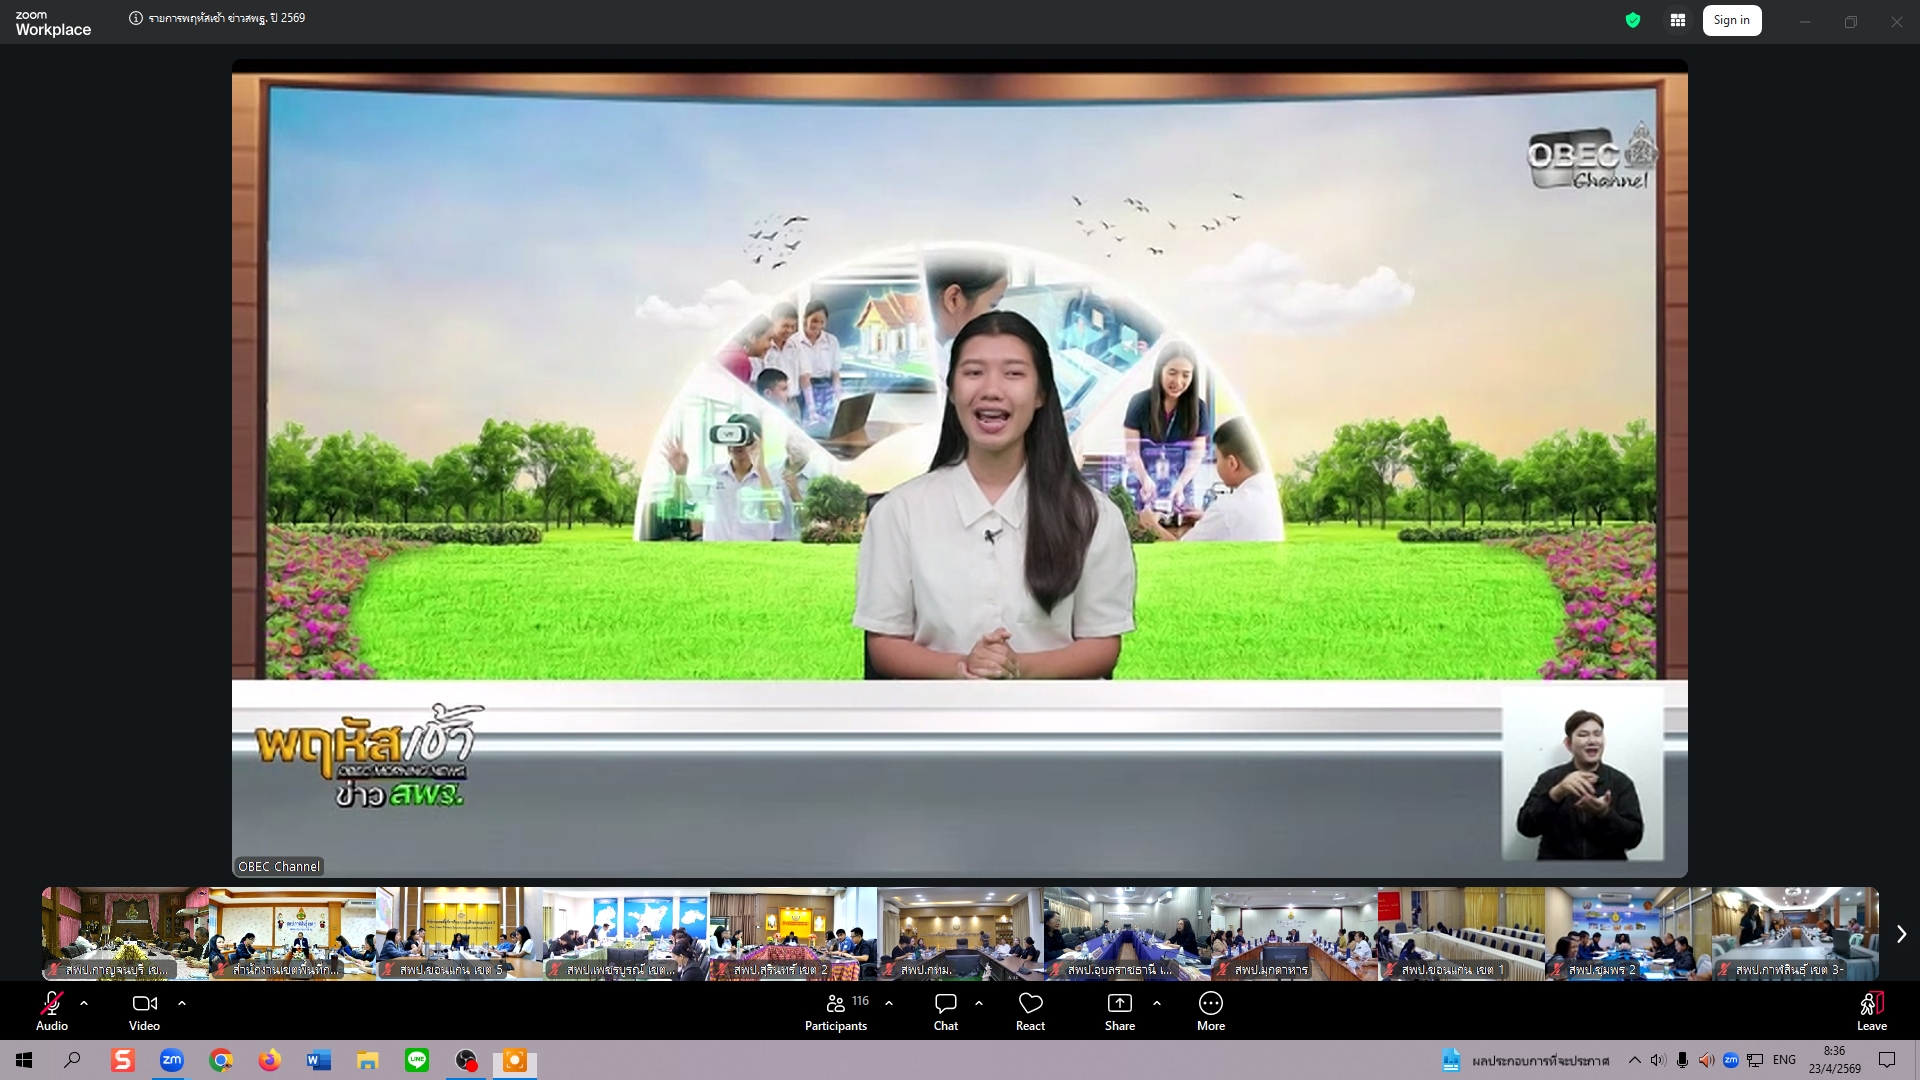The image size is (1920, 1080).
Task: Open the Chat panel icon
Action: pyautogui.click(x=945, y=1003)
